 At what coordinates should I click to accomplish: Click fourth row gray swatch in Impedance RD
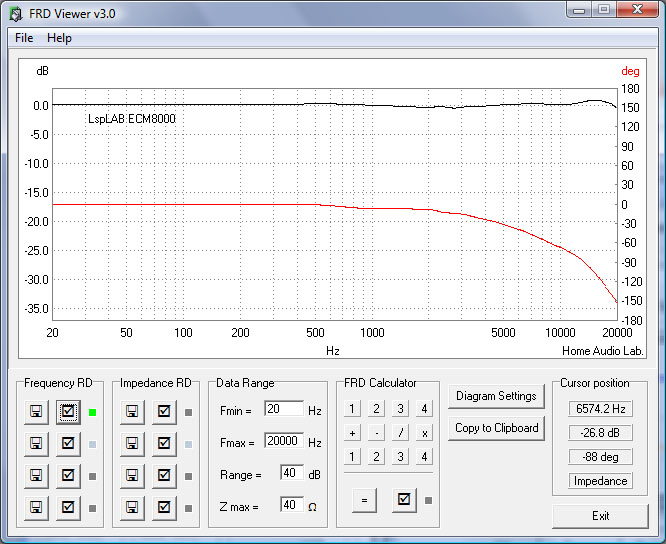(x=189, y=508)
